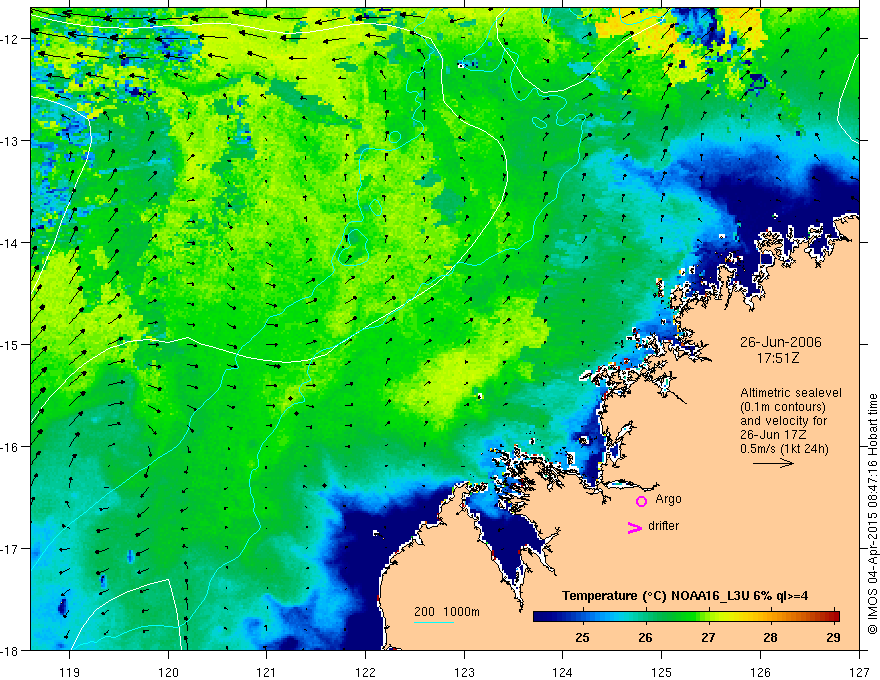
Task: Click the vertical IMOS copyright timestamp text
Action: click(872, 514)
